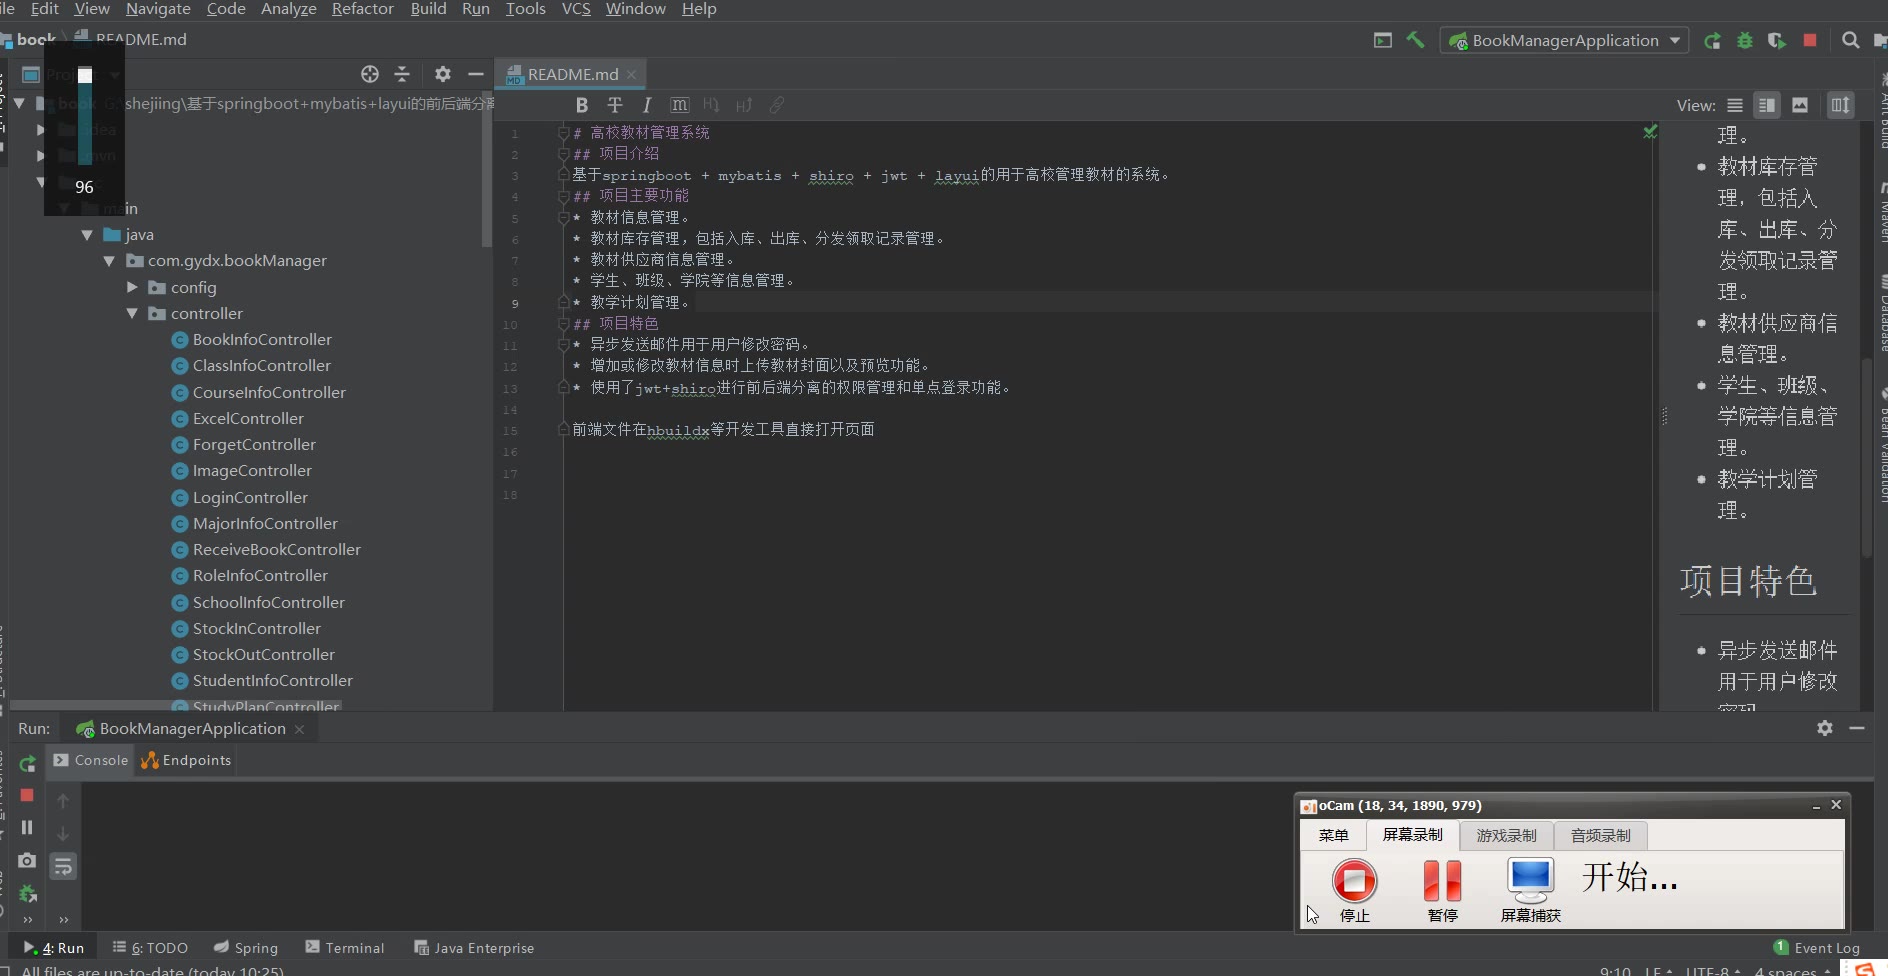Switch to editor-only view mode
Image resolution: width=1888 pixels, height=976 pixels.
click(x=1735, y=105)
